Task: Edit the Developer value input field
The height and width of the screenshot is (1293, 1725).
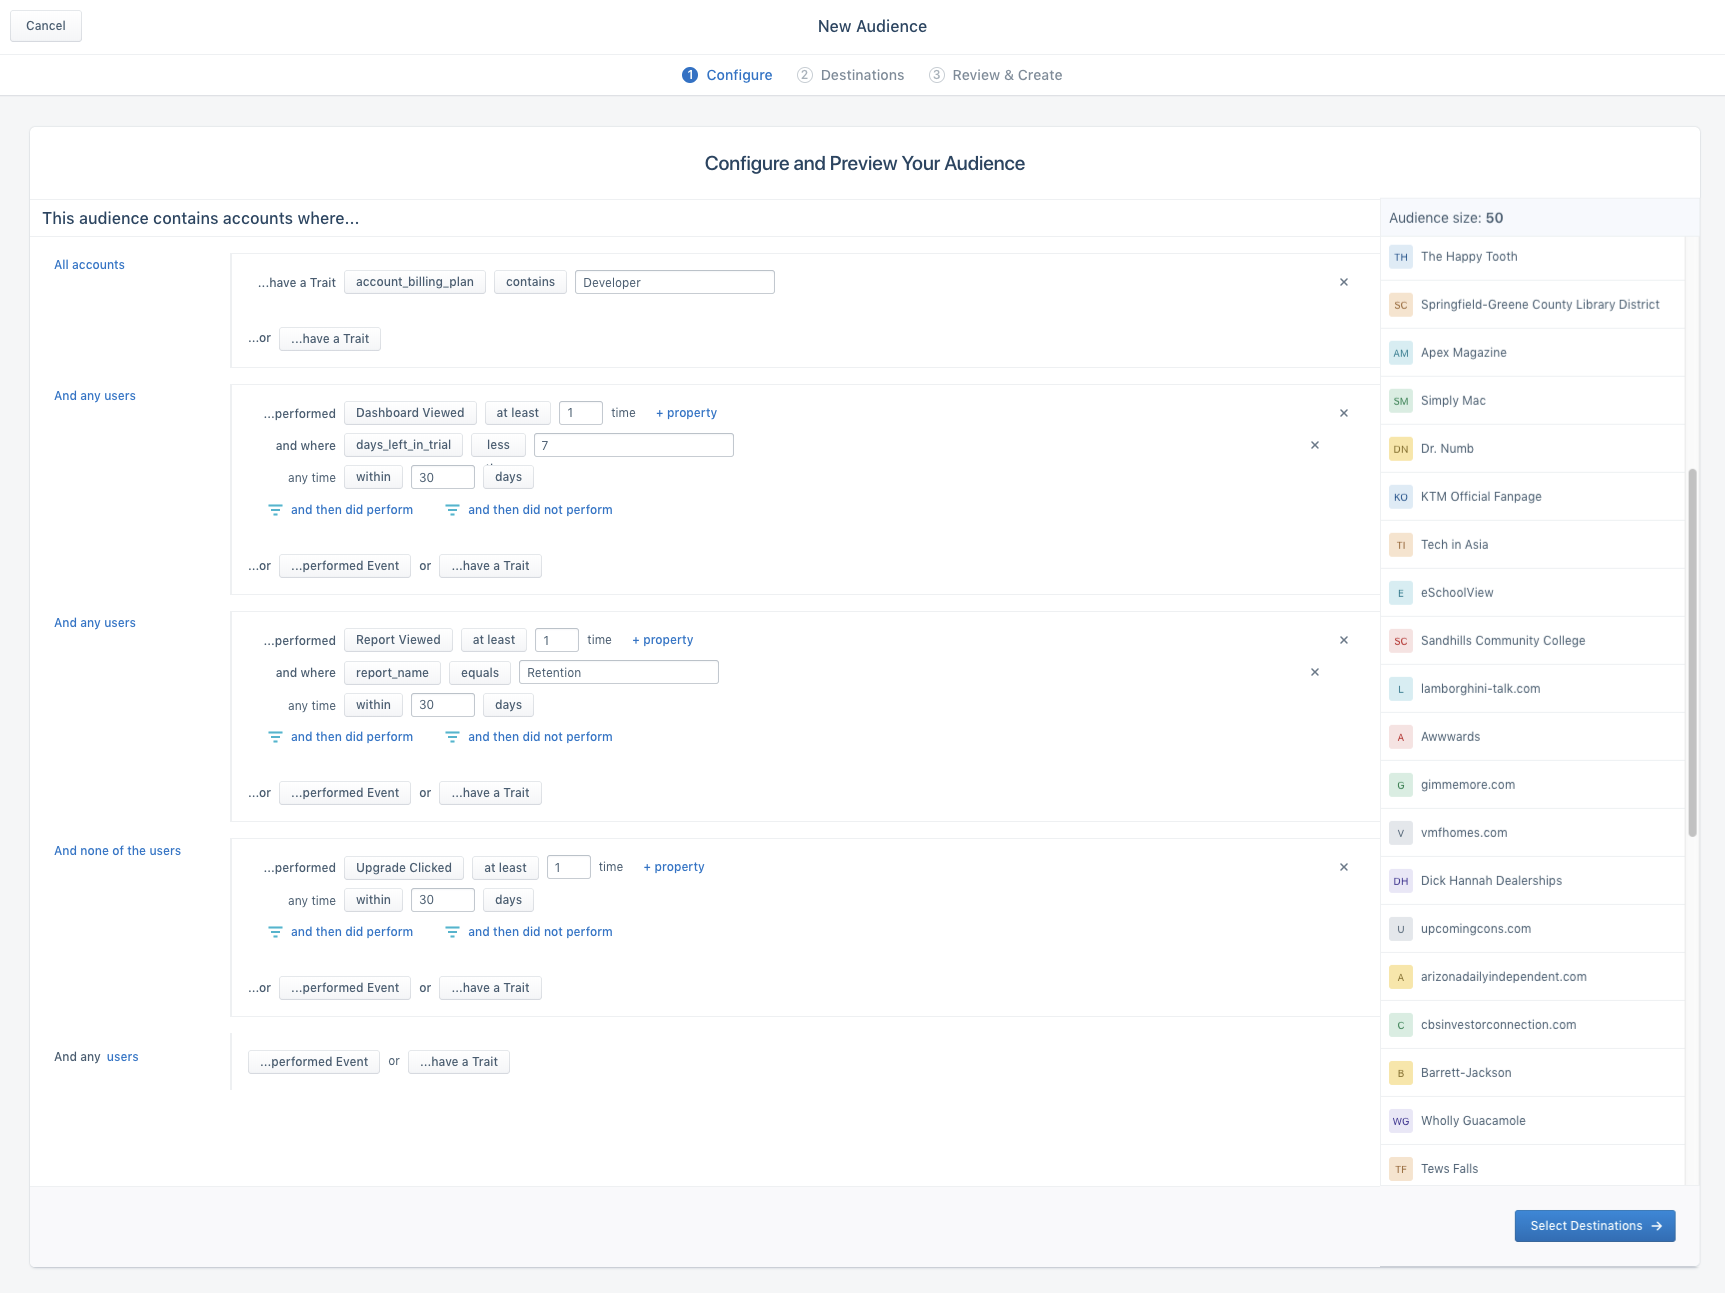Action: 675,282
